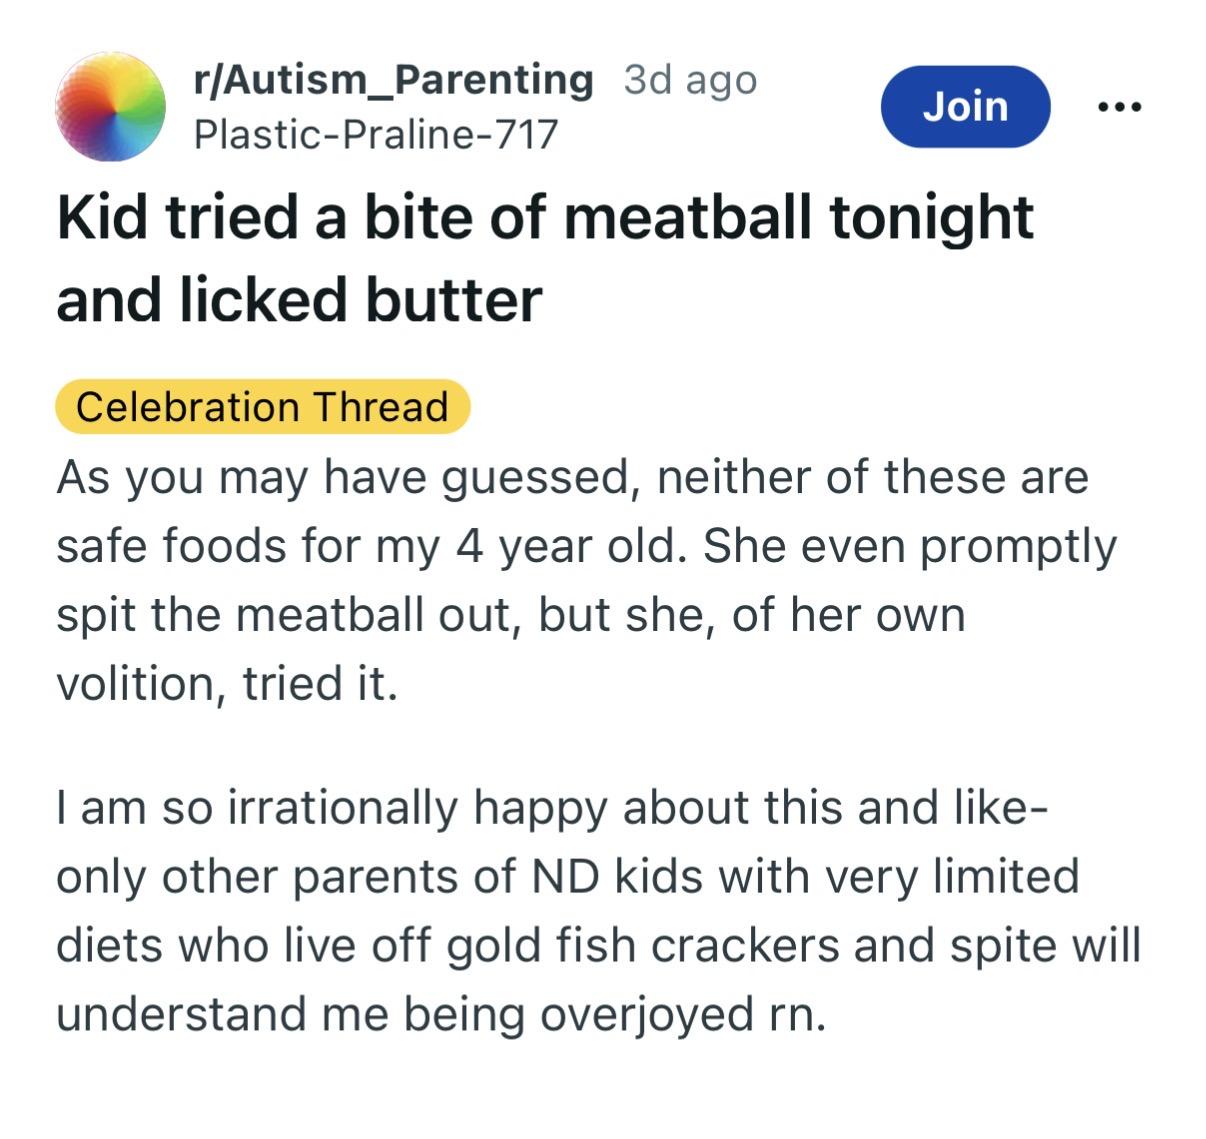1206x1139 pixels.
Task: Click the "I am so irrationally happy" line
Action: (x=552, y=808)
